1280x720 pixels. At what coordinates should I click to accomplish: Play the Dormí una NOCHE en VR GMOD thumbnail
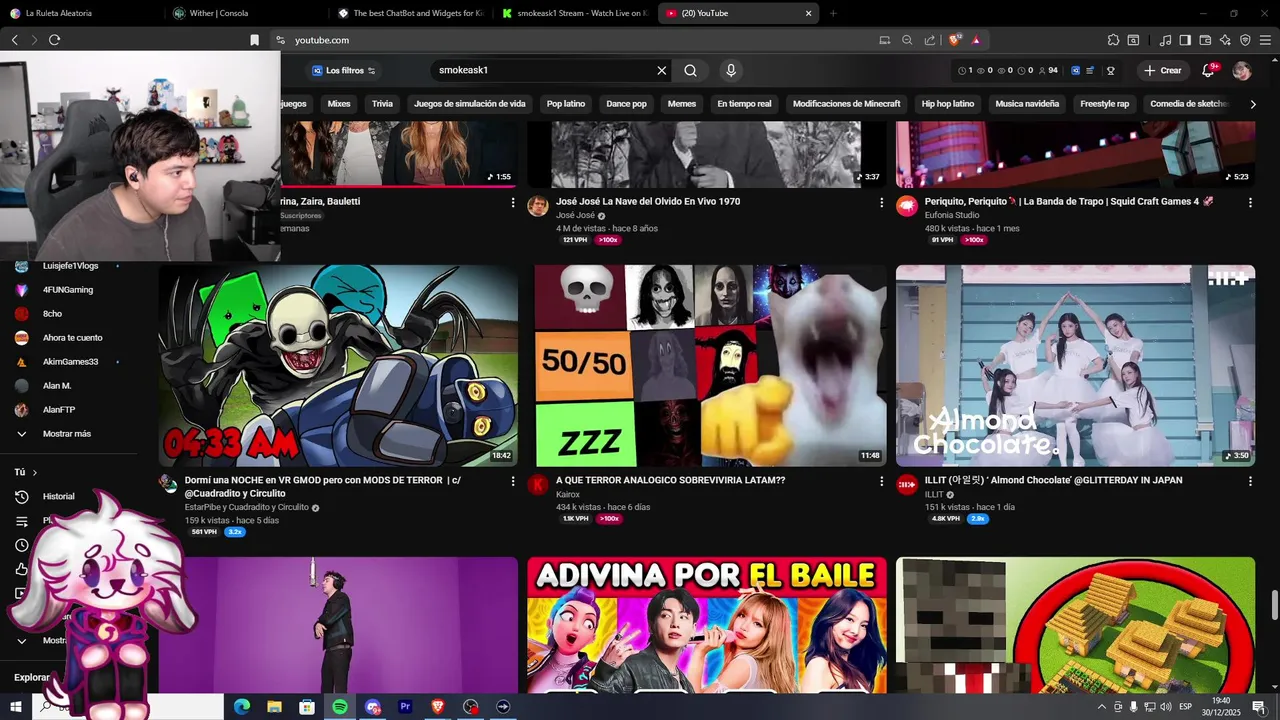point(338,365)
